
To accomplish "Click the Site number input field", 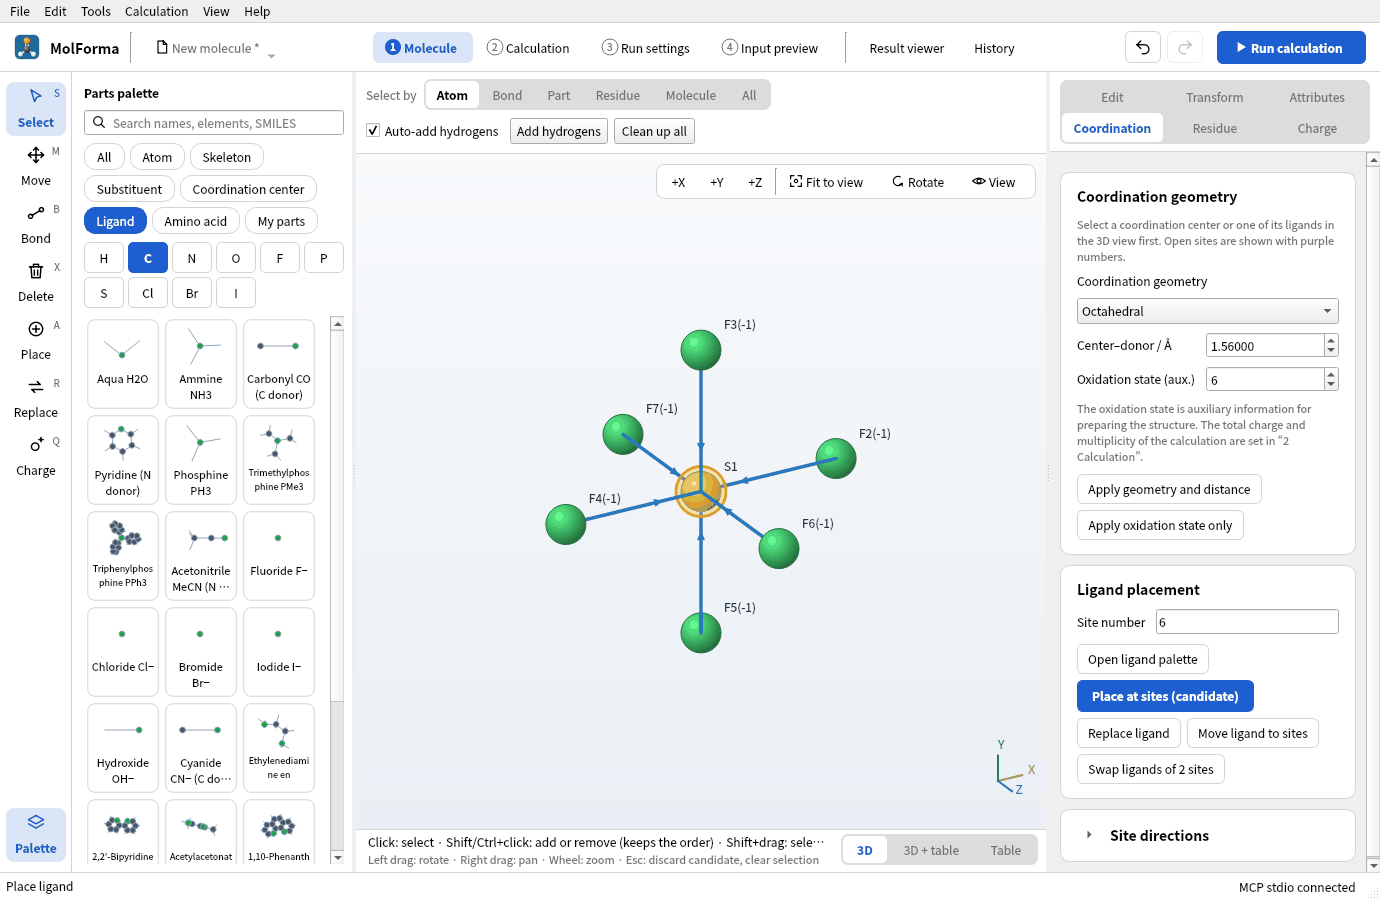I will click(x=1247, y=622).
